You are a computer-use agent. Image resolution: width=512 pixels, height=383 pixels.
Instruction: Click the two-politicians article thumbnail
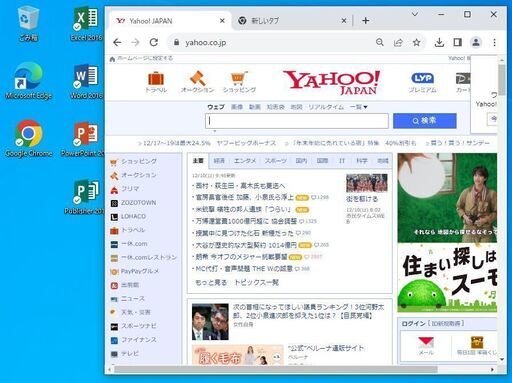tap(210, 321)
